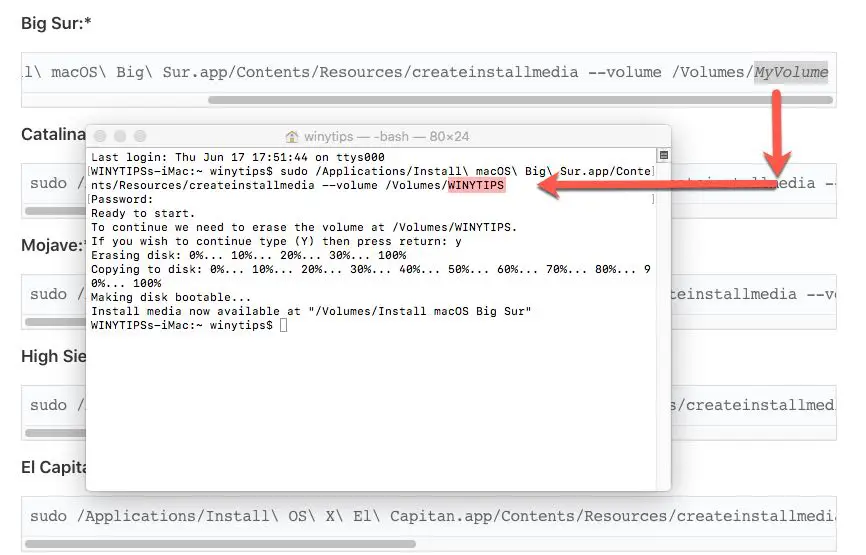Click 's/createinstallmed' text in the High Sierra block
This screenshot has height=555, width=866.
tap(753, 405)
